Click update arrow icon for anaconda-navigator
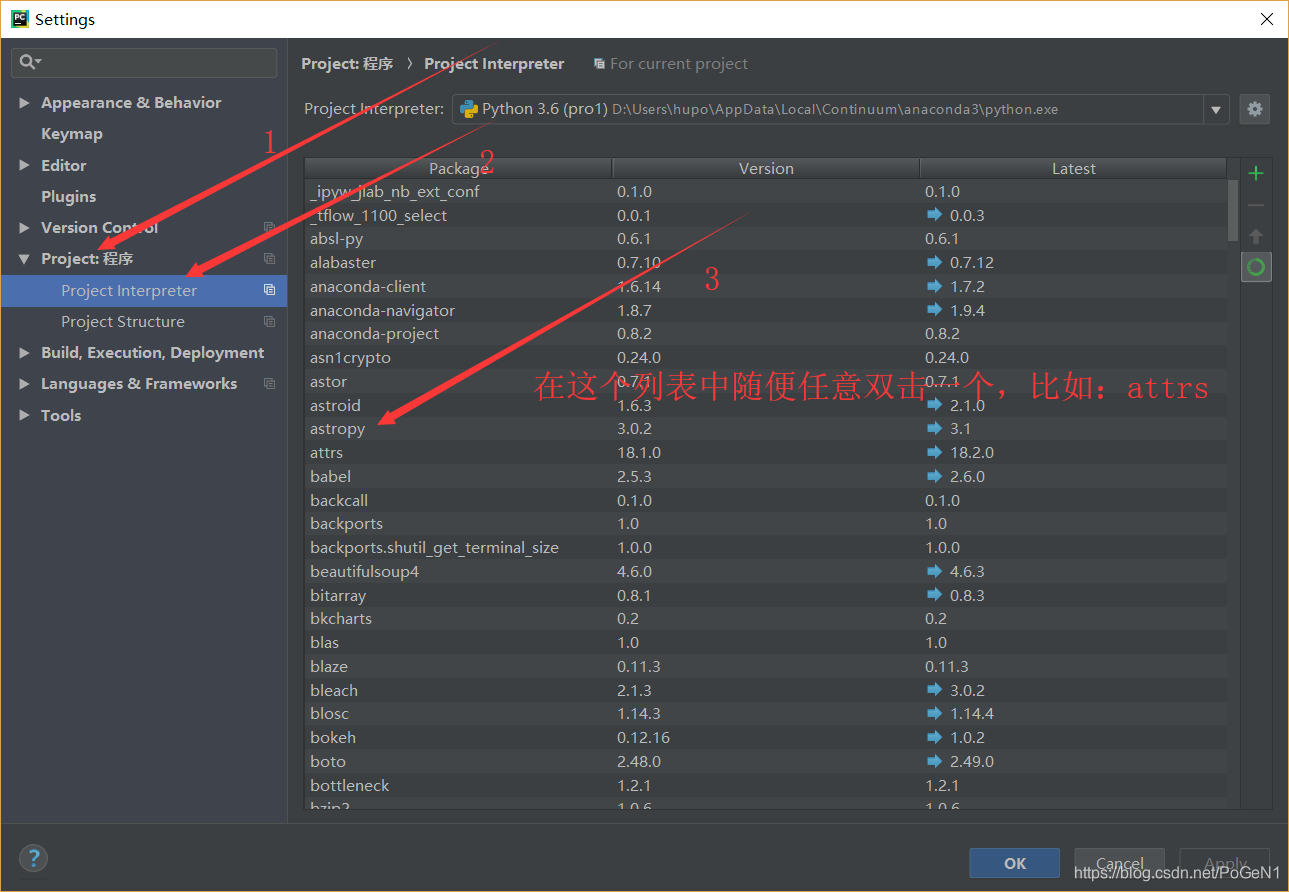Viewport: 1289px width, 892px height. tap(934, 310)
